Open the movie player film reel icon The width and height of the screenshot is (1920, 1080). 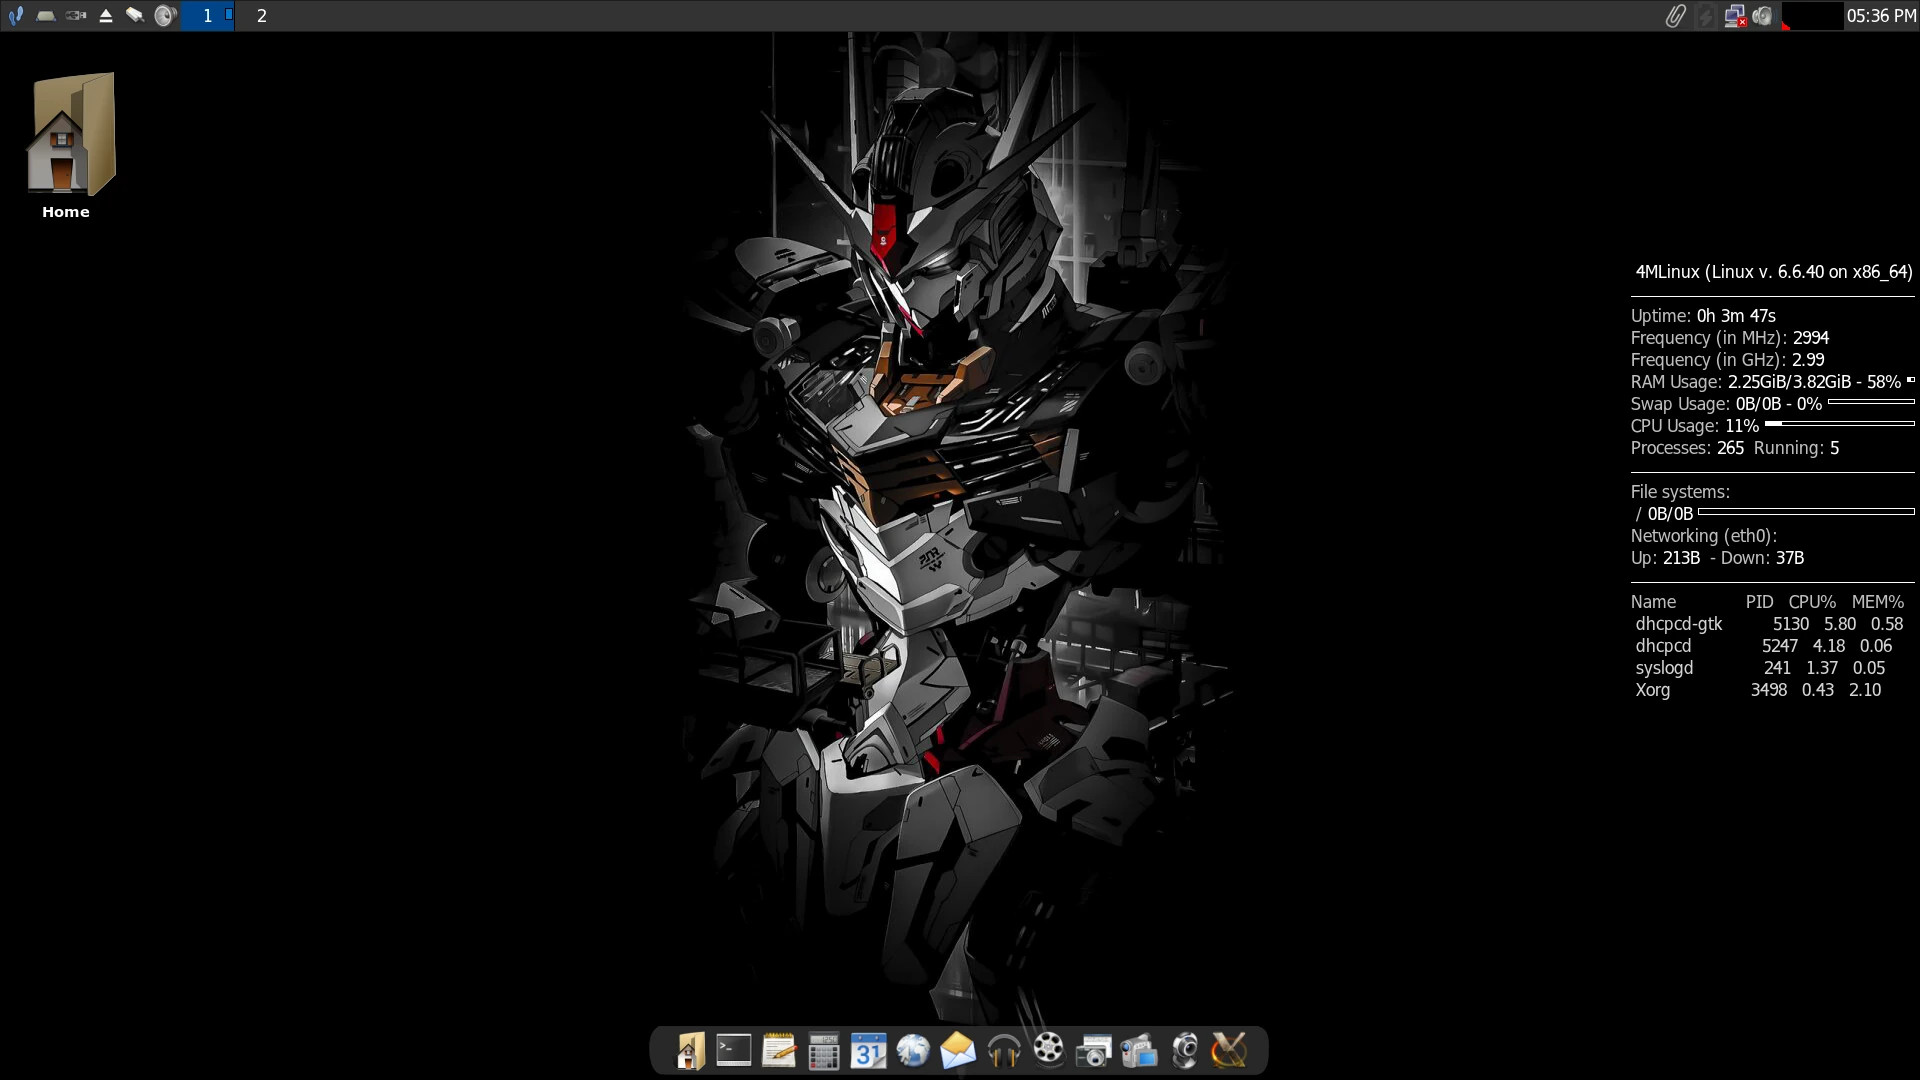[1047, 1050]
